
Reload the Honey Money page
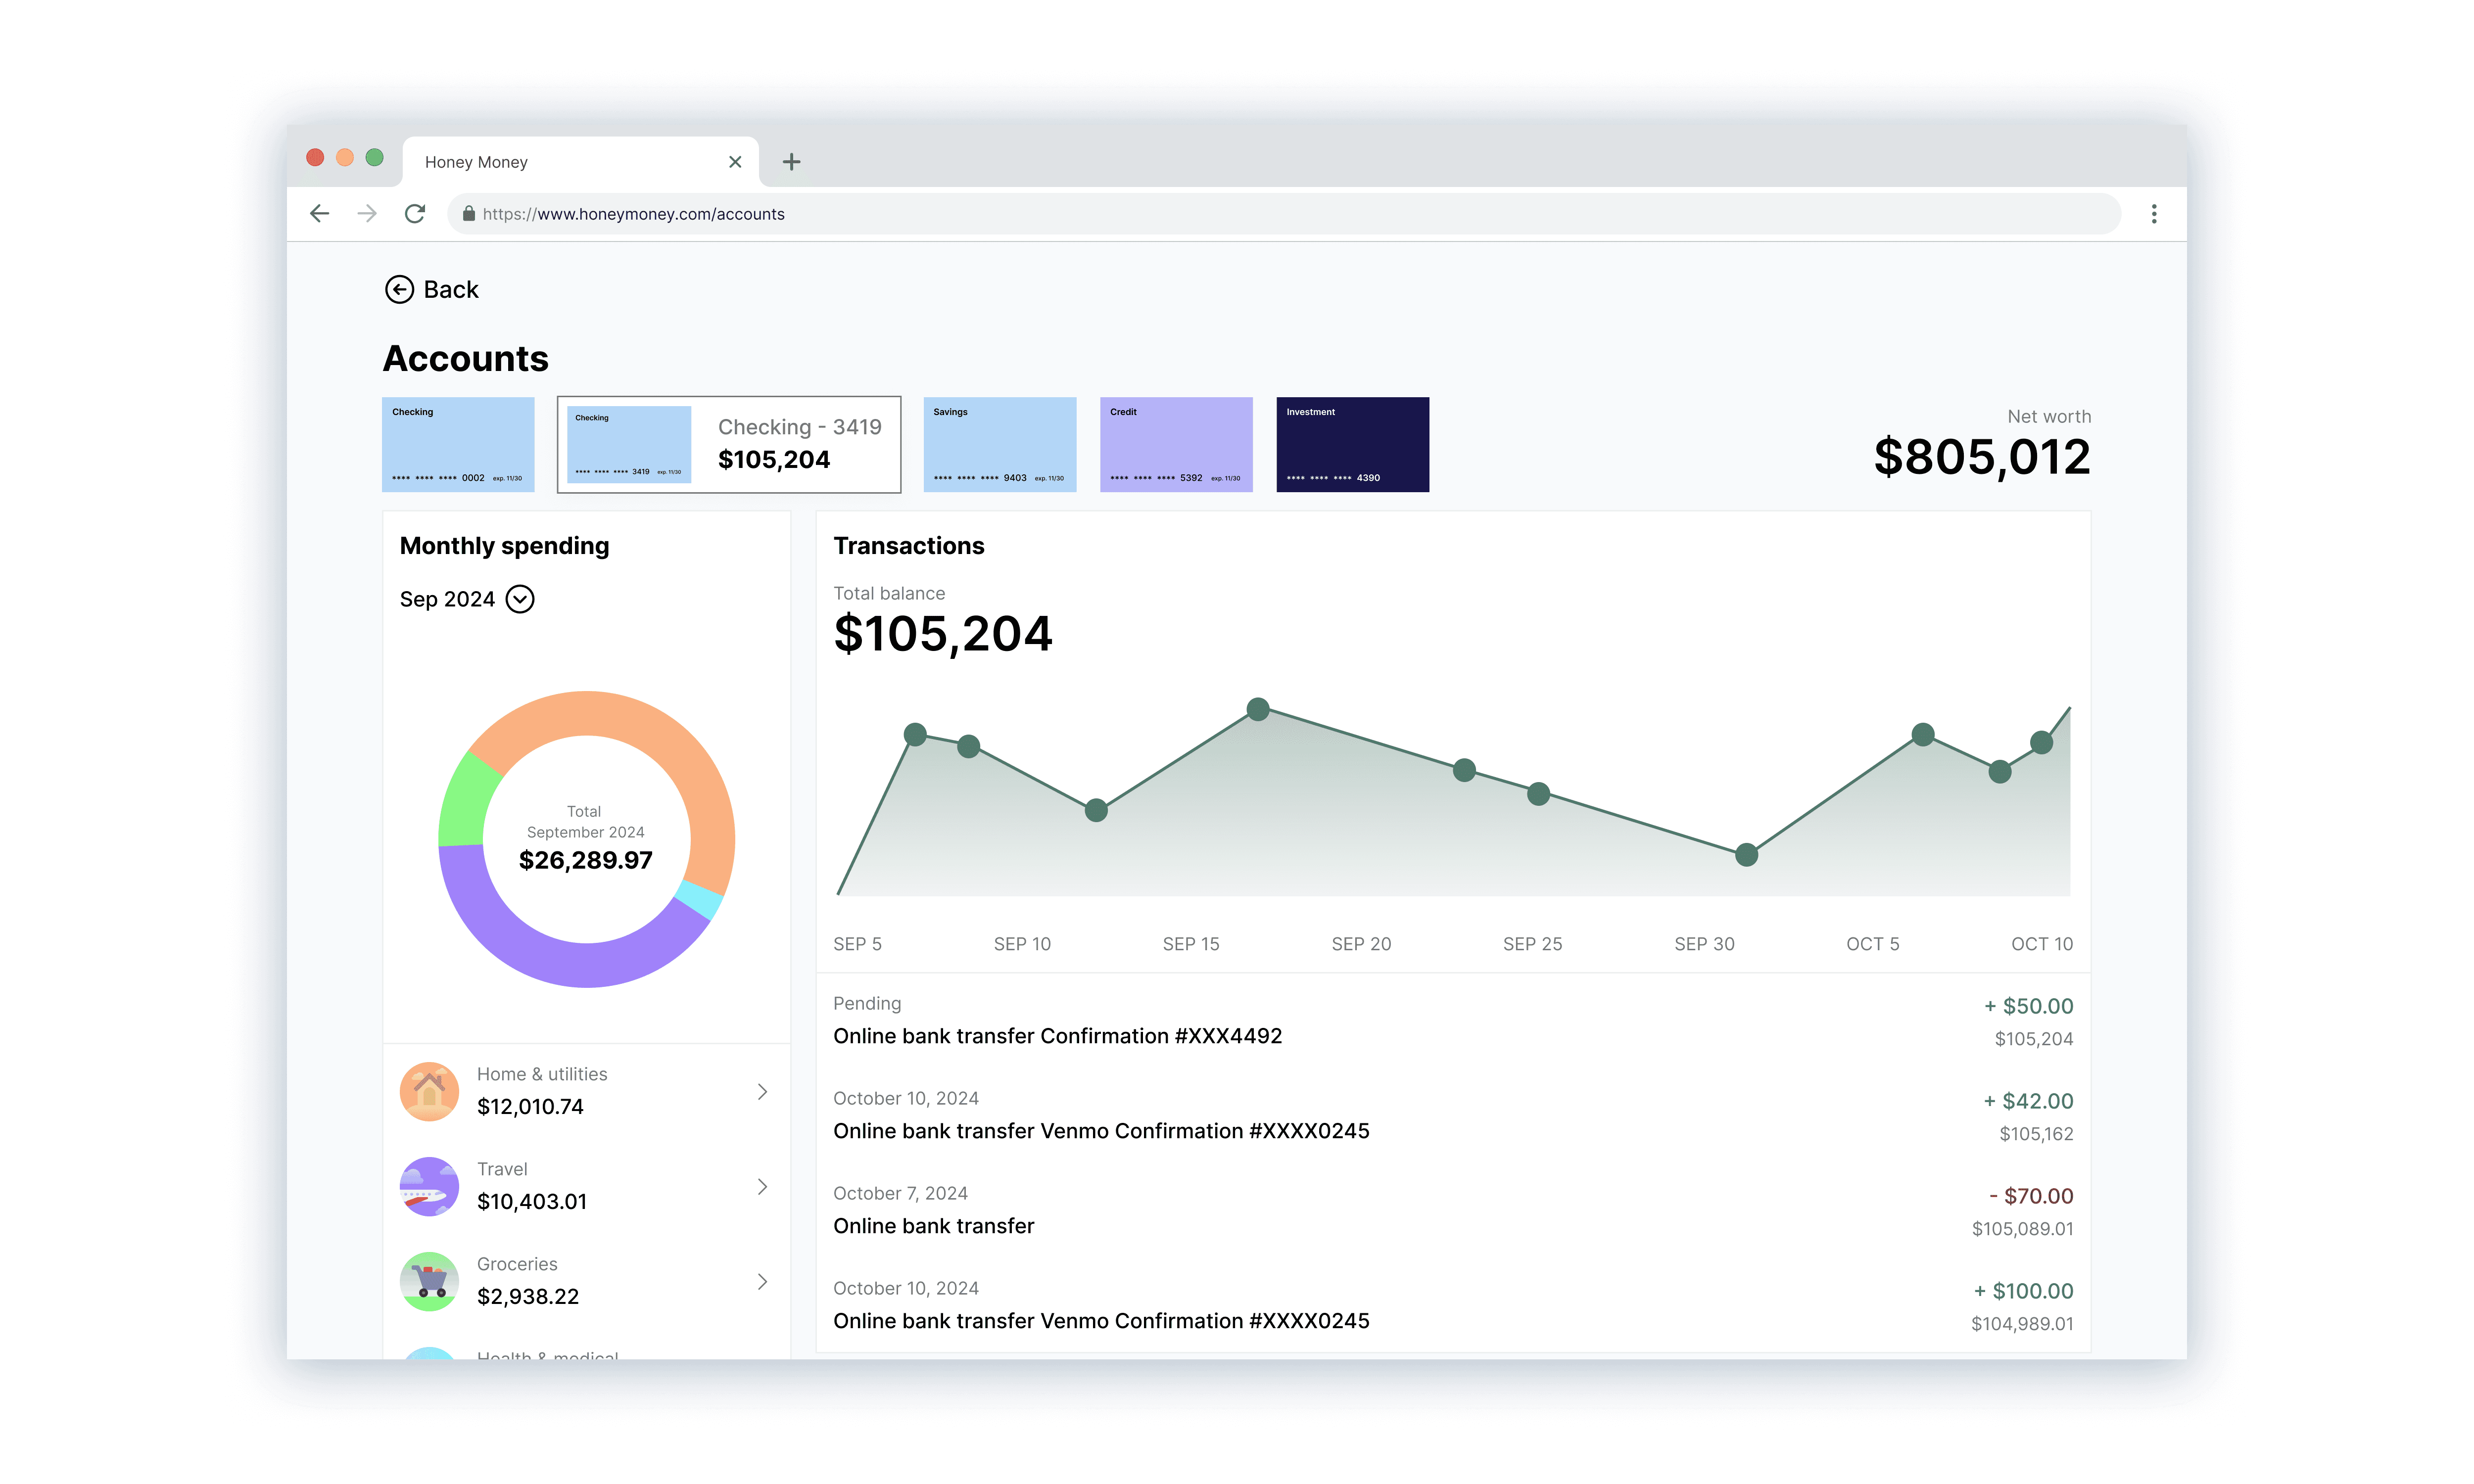point(415,214)
